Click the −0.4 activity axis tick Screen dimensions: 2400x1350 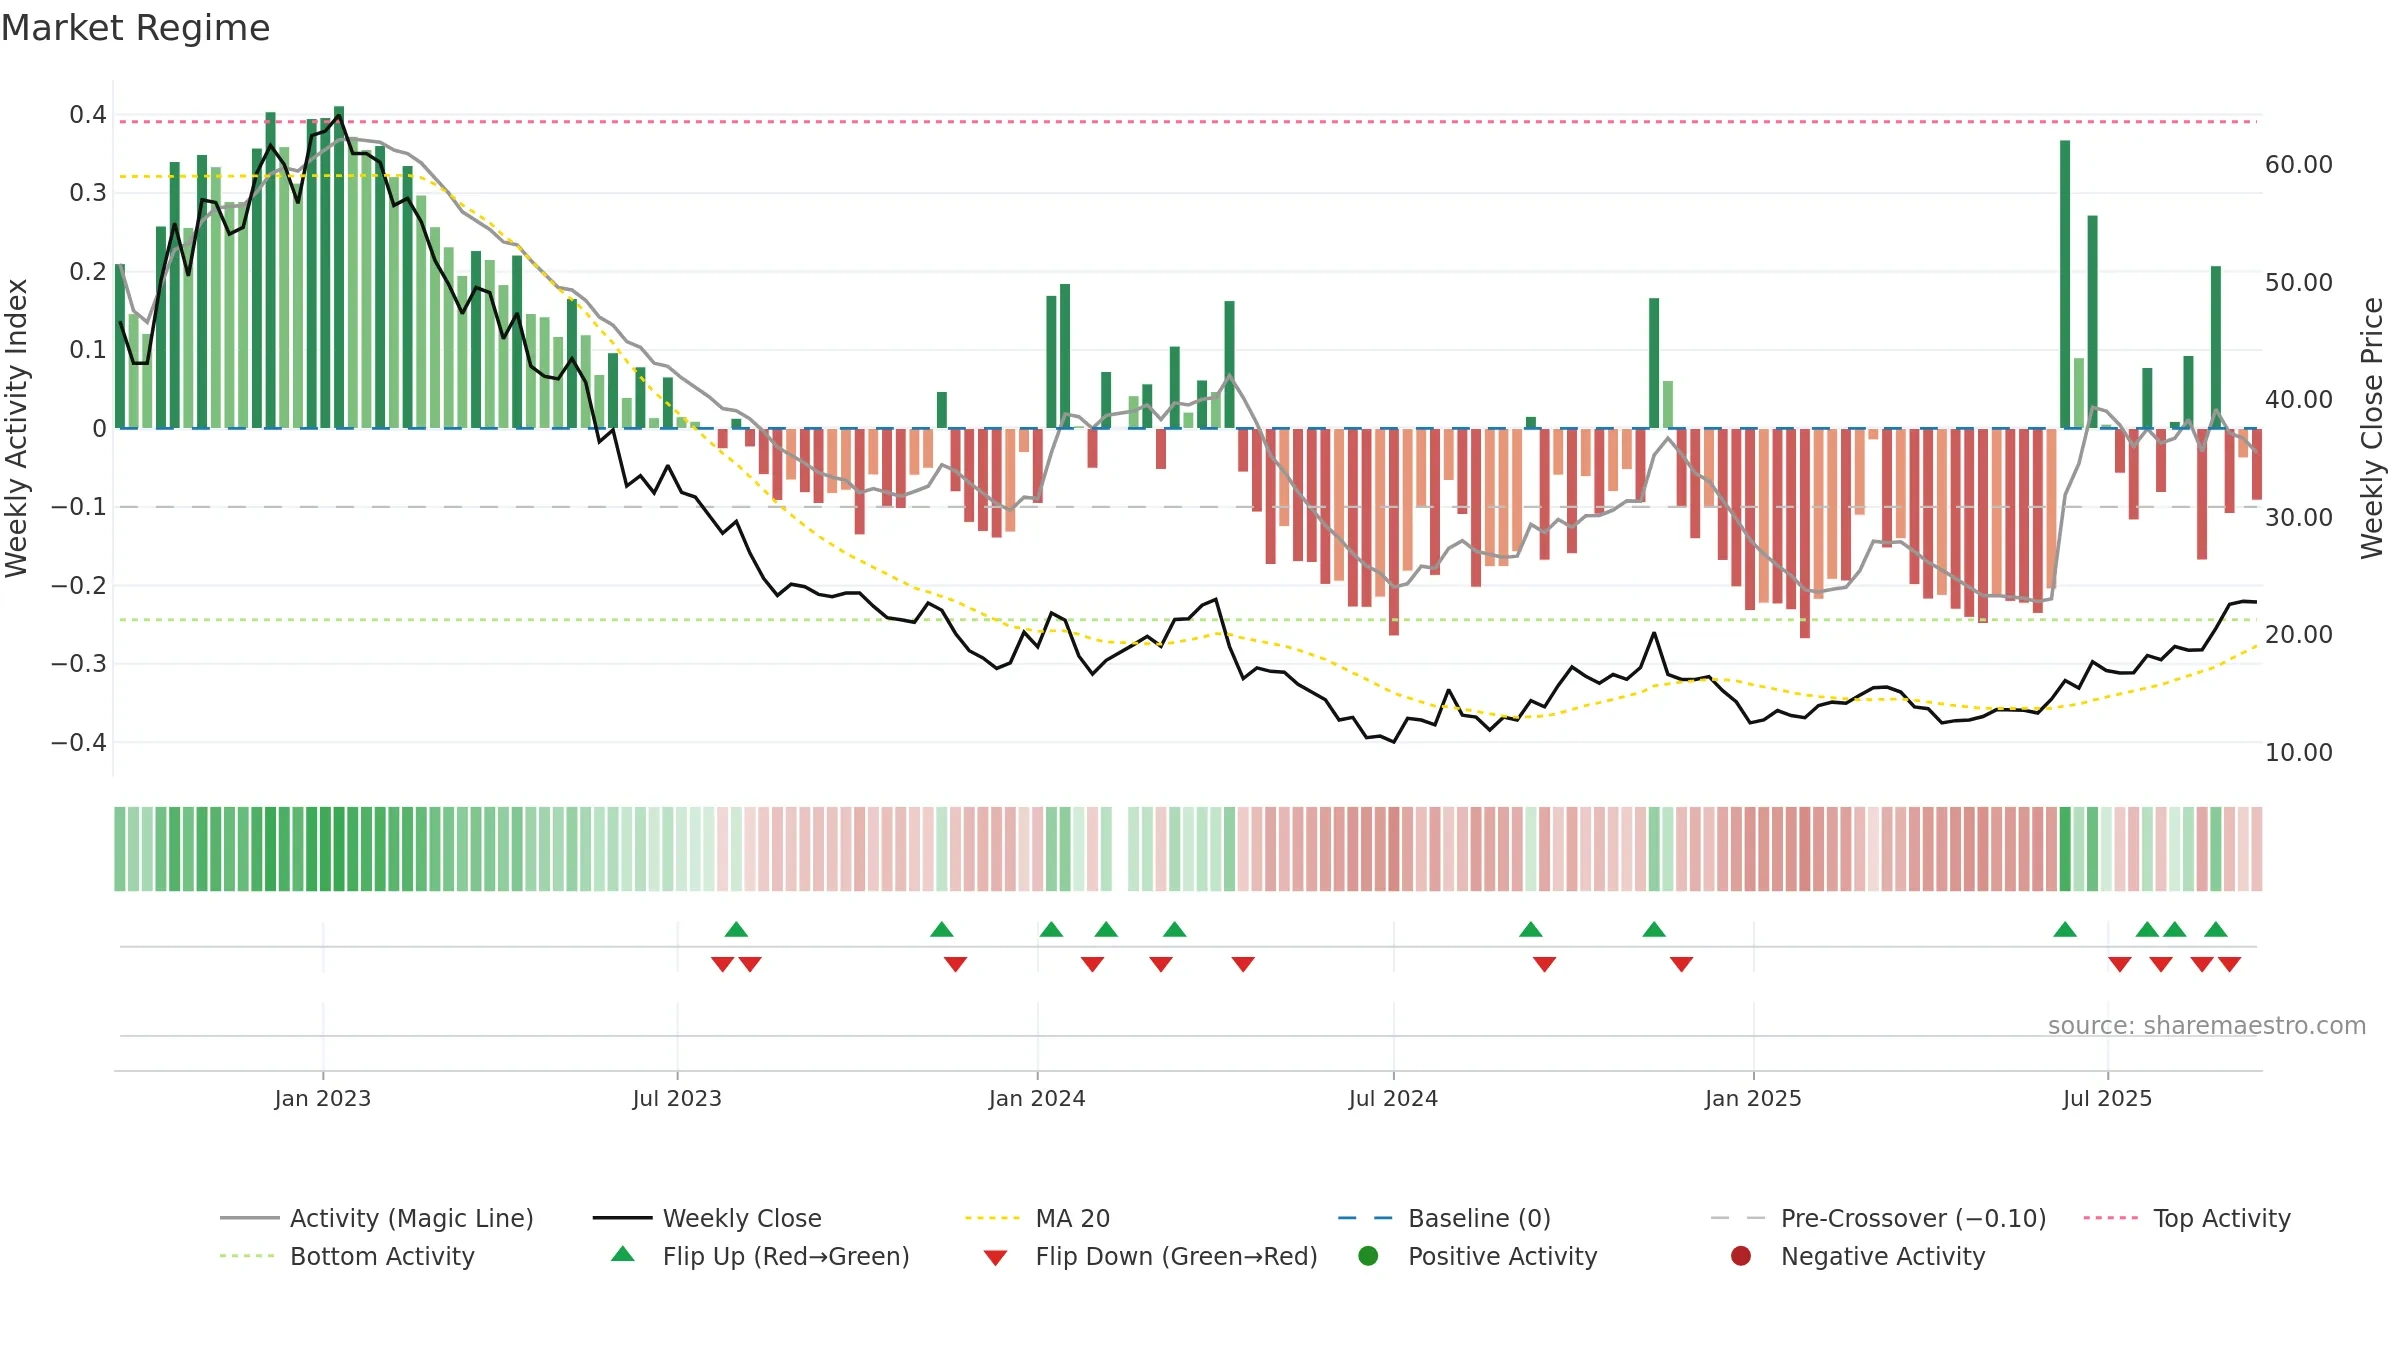point(78,742)
